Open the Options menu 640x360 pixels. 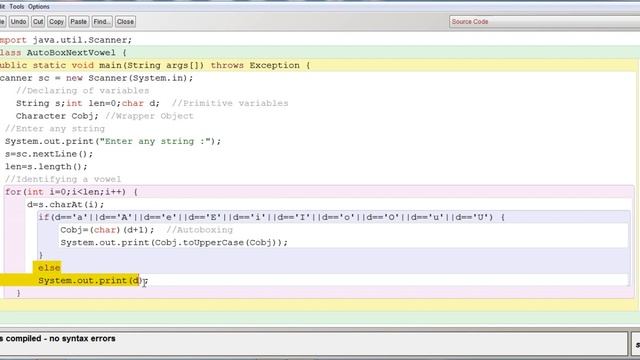(39, 7)
